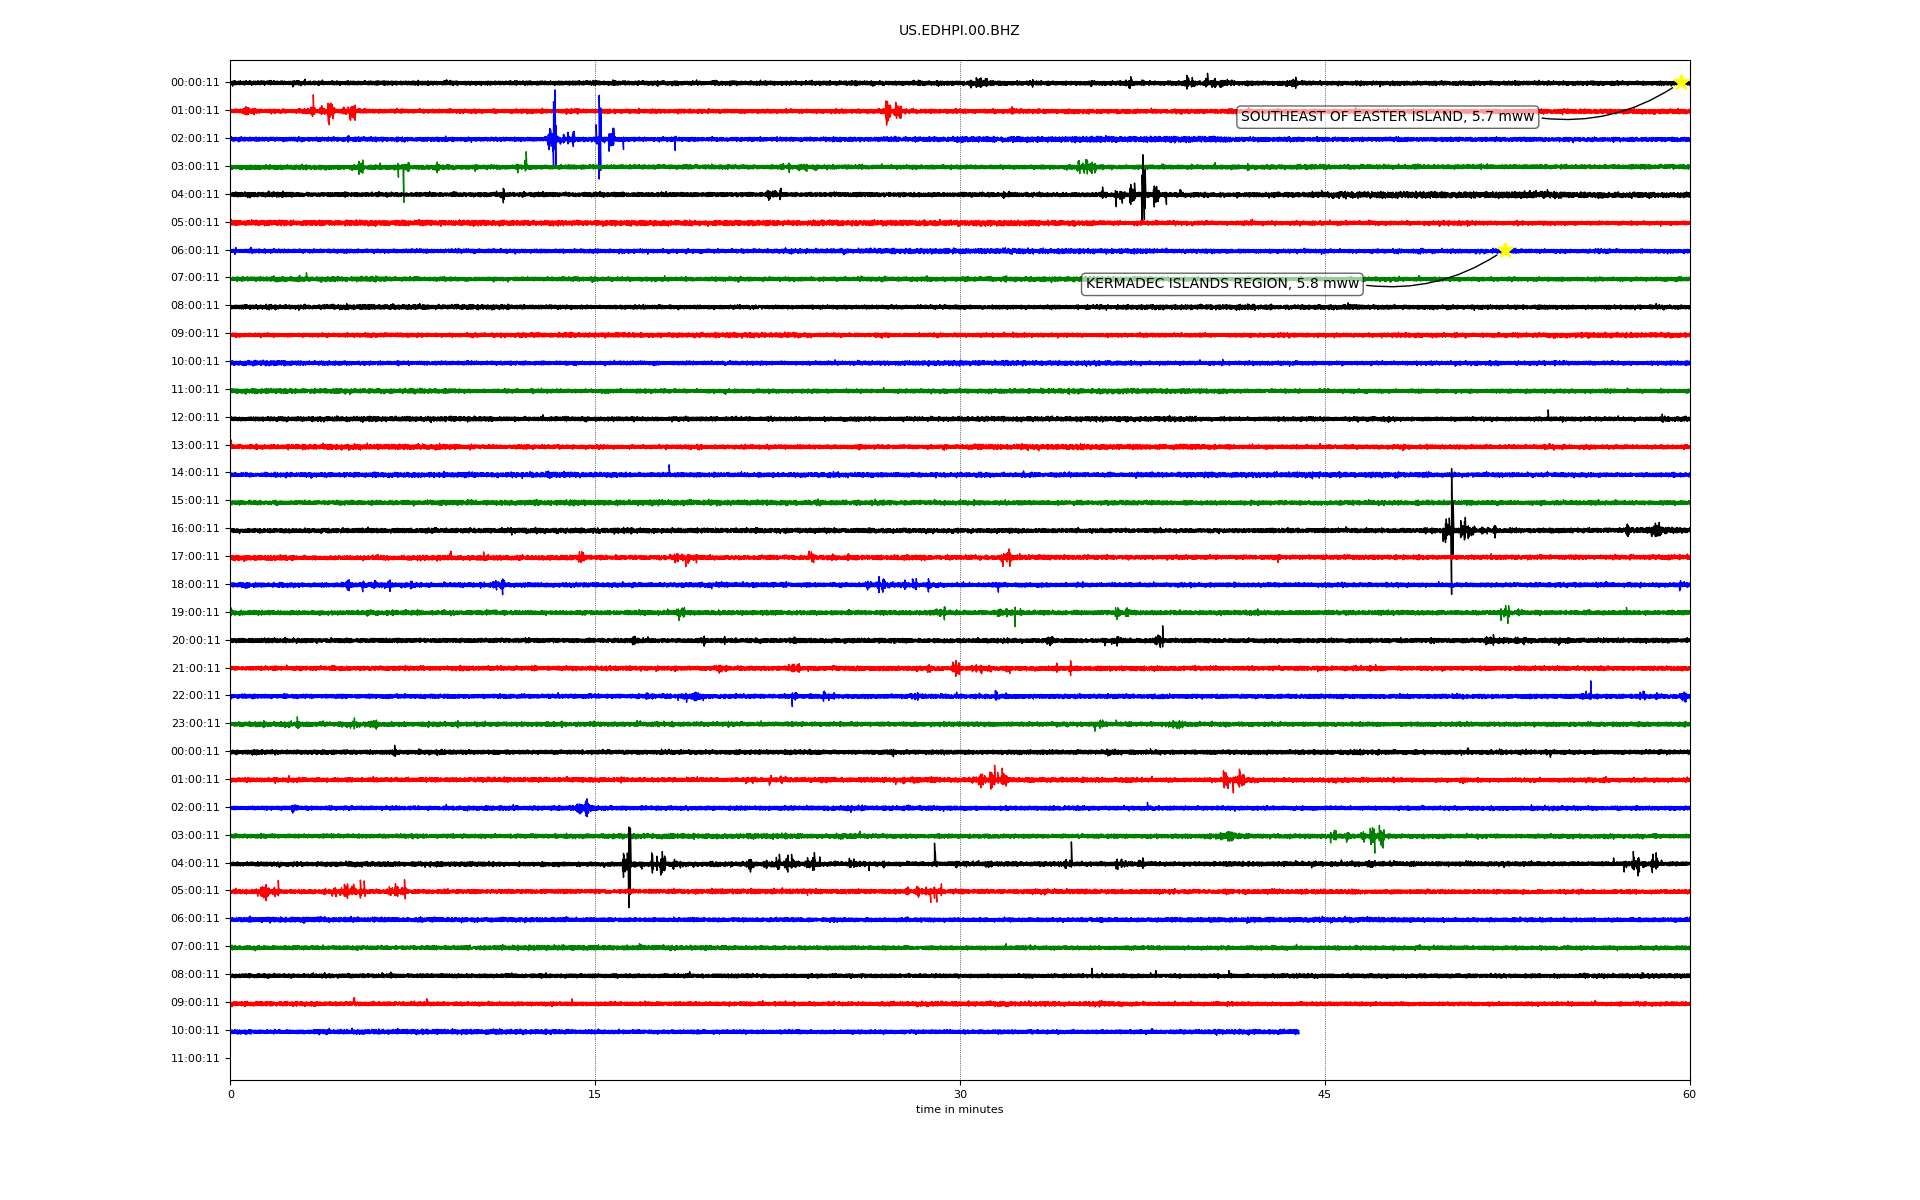Image resolution: width=1920 pixels, height=1200 pixels.
Task: Click the 16:00:11 trace time label
Action: (x=195, y=529)
